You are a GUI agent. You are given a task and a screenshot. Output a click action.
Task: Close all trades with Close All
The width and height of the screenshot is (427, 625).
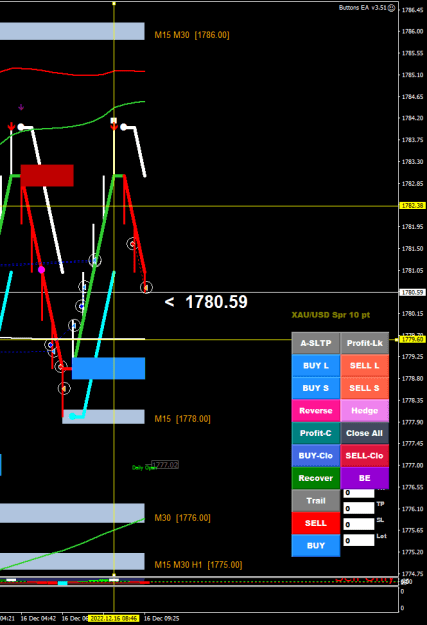[x=364, y=433]
